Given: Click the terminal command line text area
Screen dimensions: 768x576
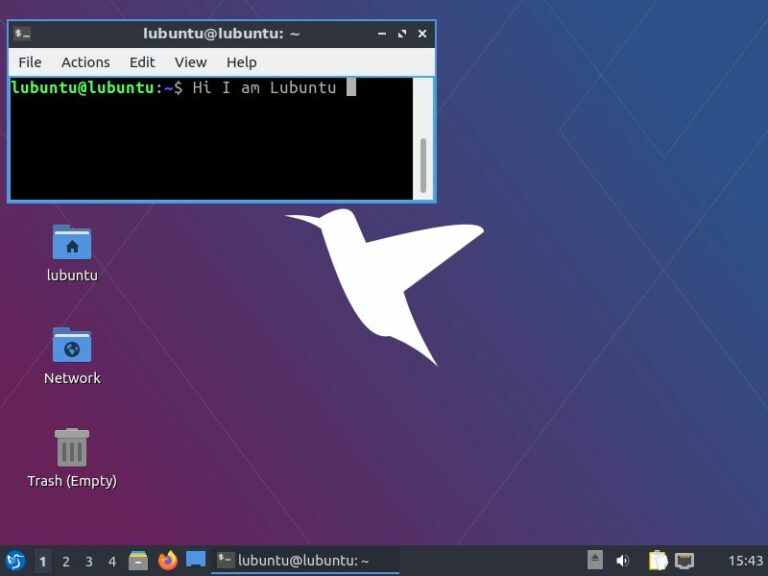Looking at the screenshot, I should click(x=212, y=139).
